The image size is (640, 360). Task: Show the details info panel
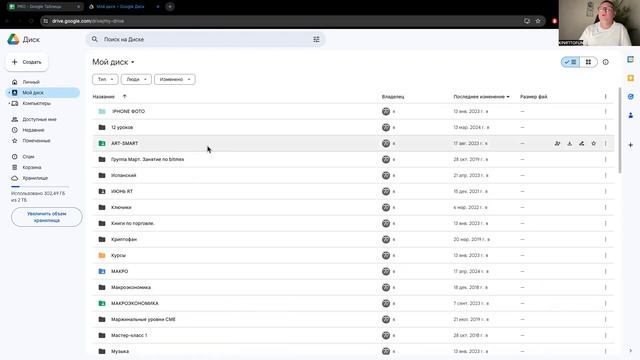tap(606, 62)
